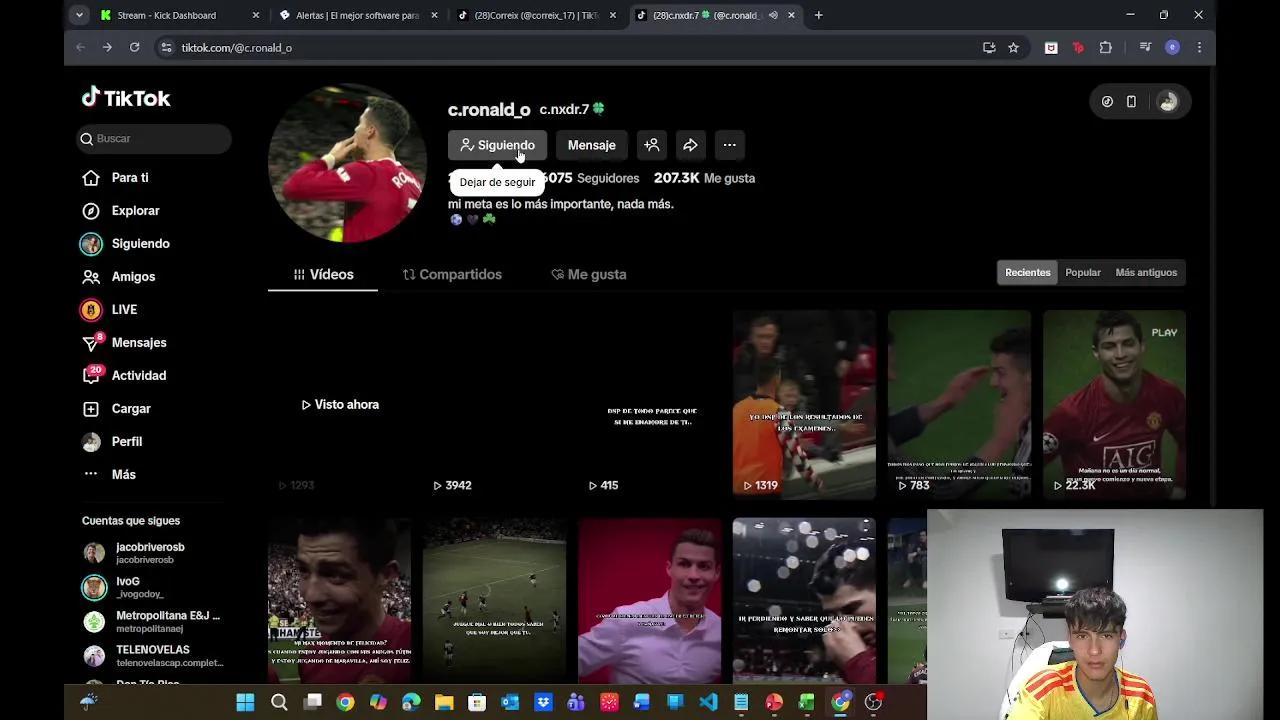Sort videos by Popular
Screen dimensions: 1280x720
coord(1083,273)
